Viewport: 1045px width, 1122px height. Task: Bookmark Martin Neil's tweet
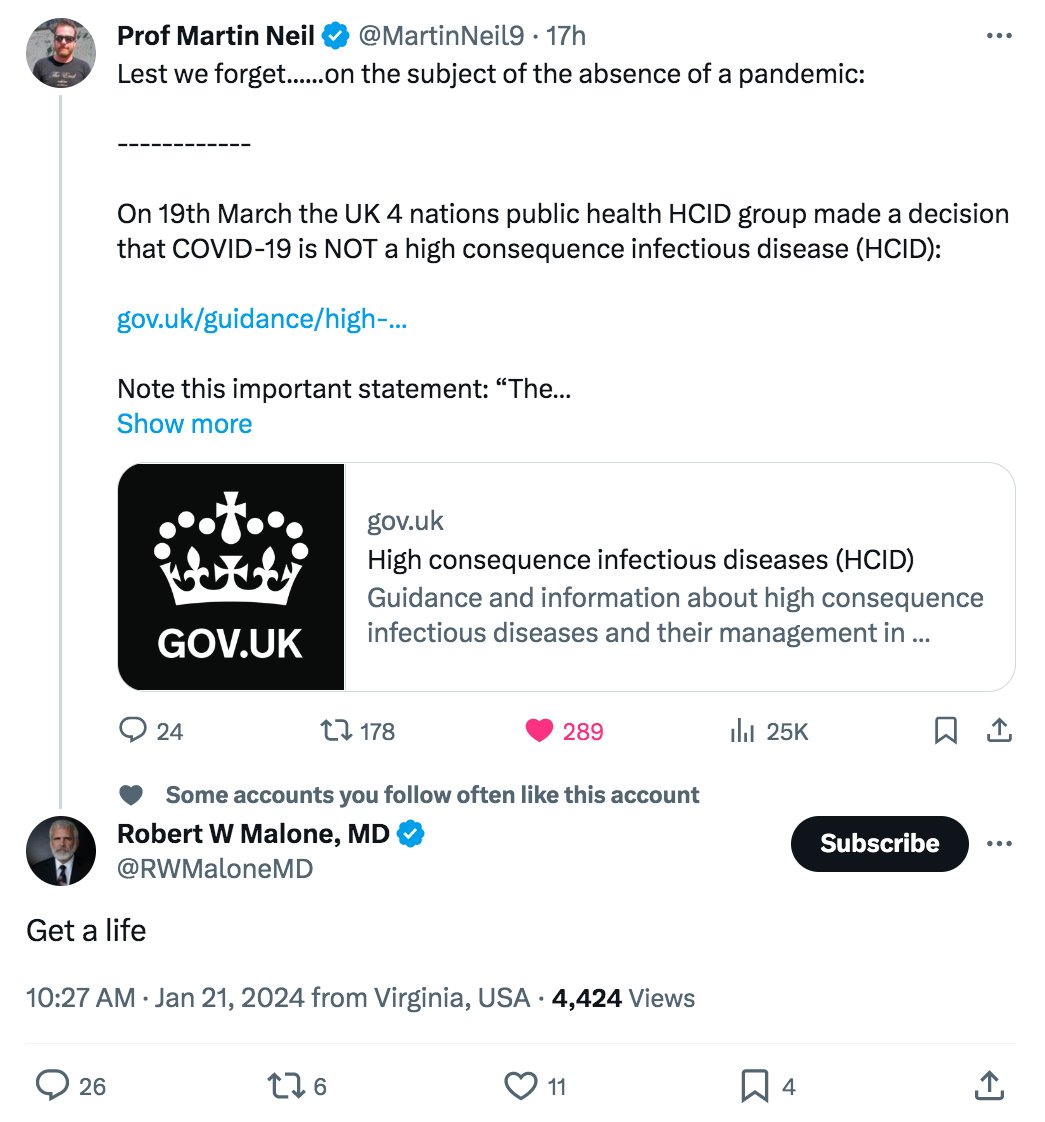point(946,731)
